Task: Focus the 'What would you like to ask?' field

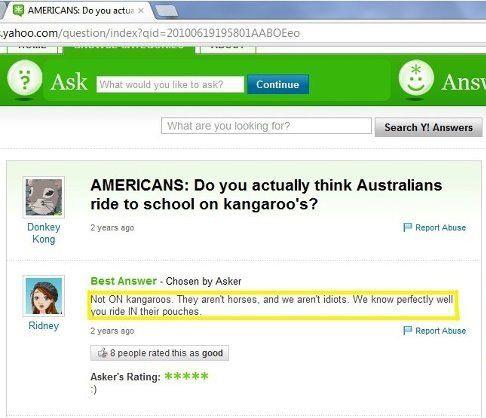Action: click(170, 84)
